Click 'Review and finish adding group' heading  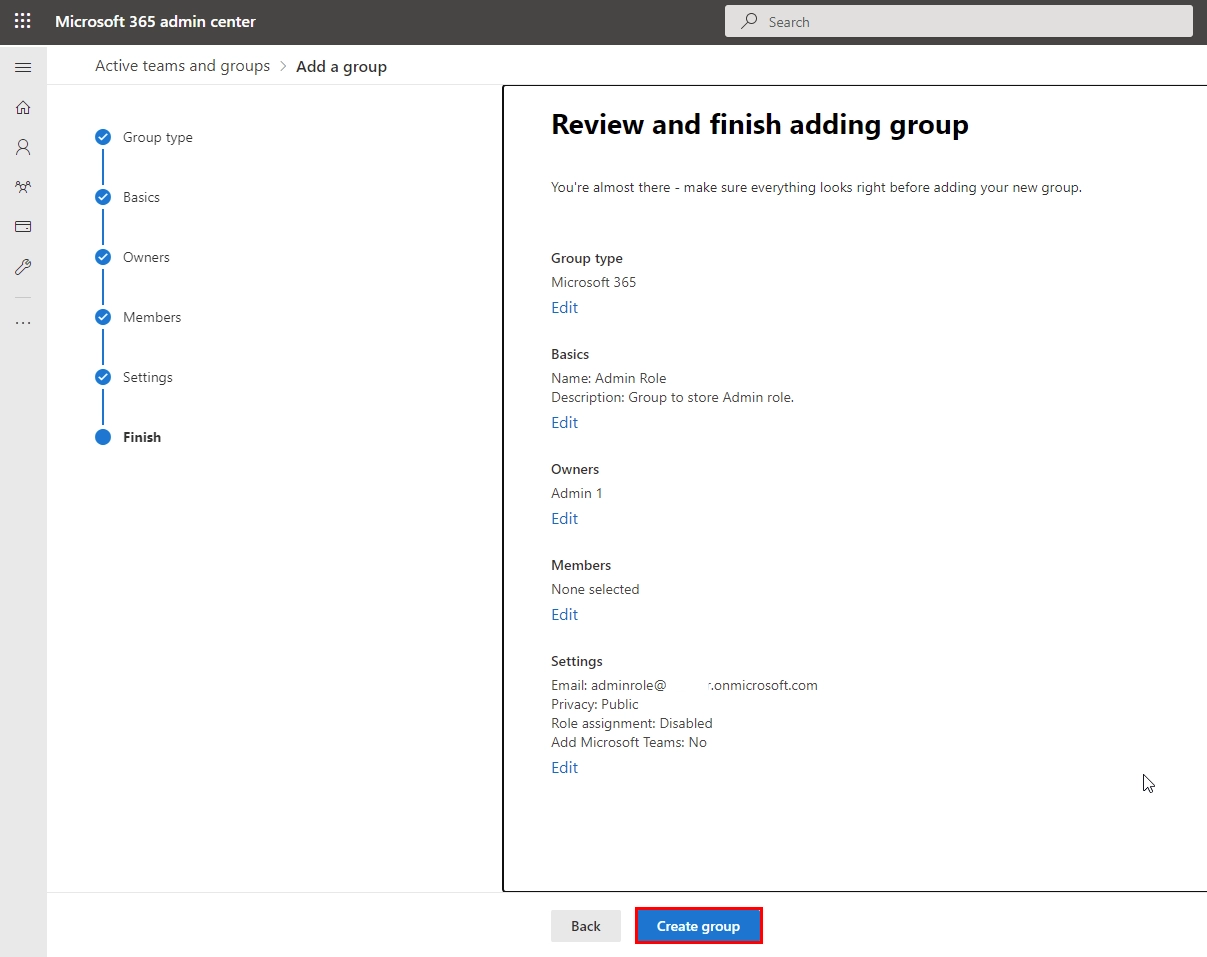click(x=760, y=125)
